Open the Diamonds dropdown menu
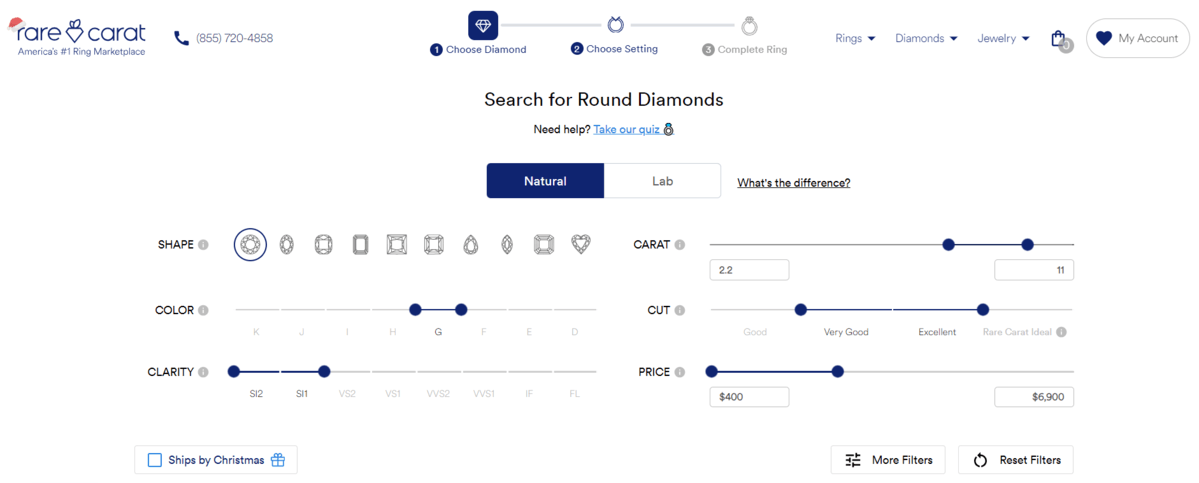This screenshot has width=1199, height=483. point(926,38)
